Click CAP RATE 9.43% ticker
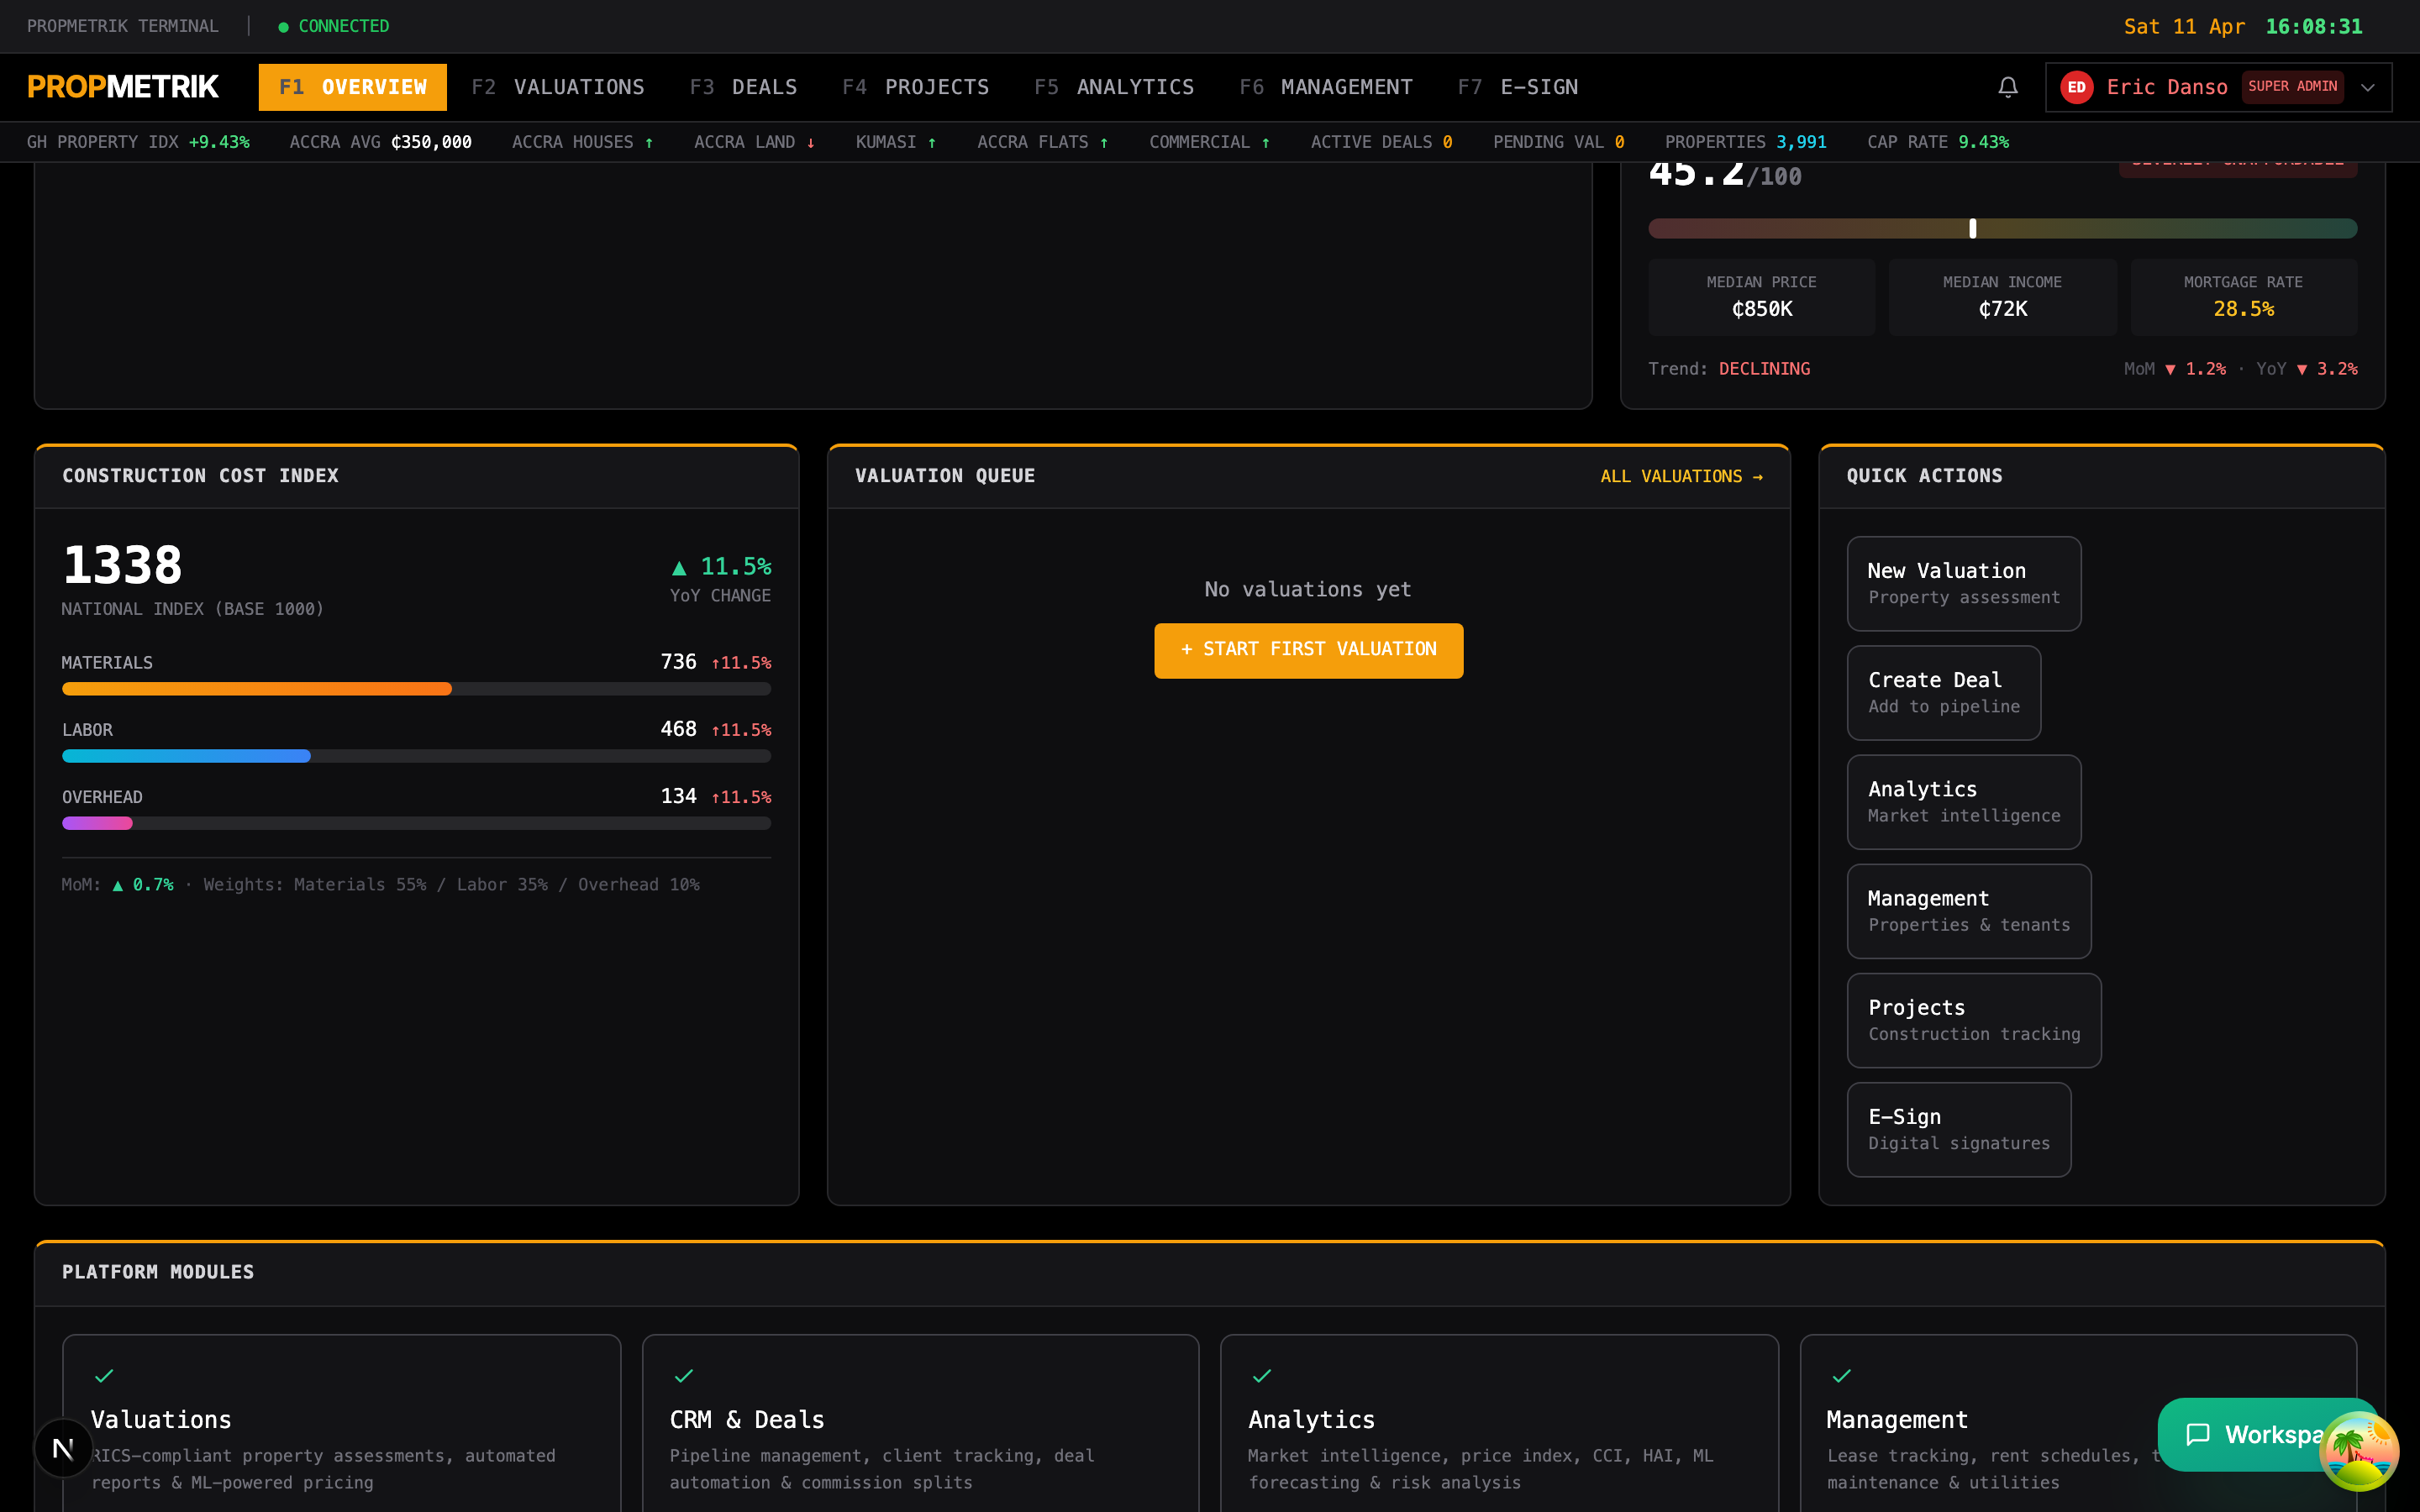 [1937, 142]
